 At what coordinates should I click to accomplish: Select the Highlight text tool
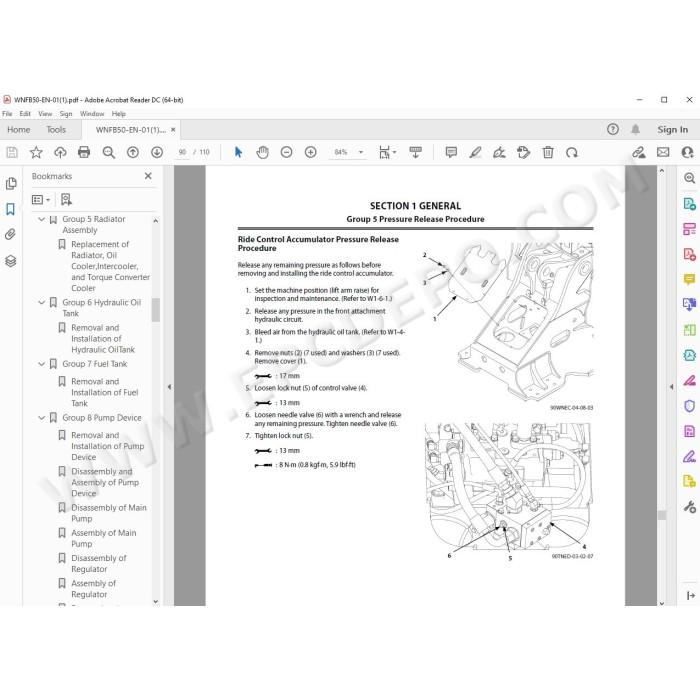click(475, 153)
